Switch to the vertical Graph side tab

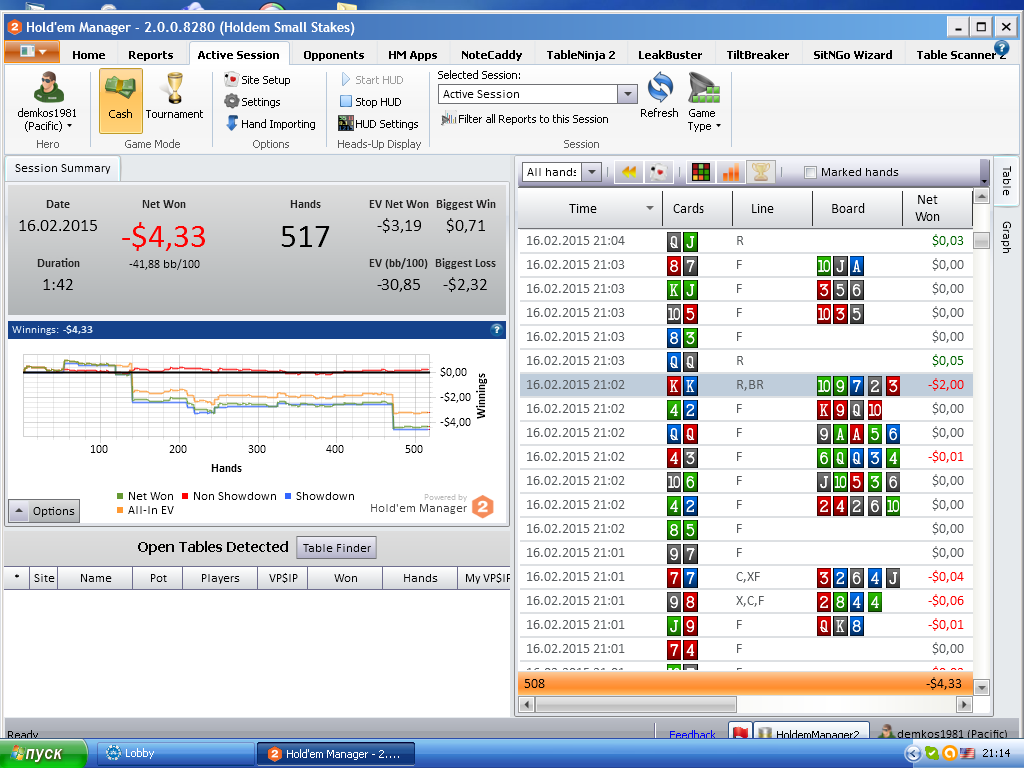point(1006,236)
